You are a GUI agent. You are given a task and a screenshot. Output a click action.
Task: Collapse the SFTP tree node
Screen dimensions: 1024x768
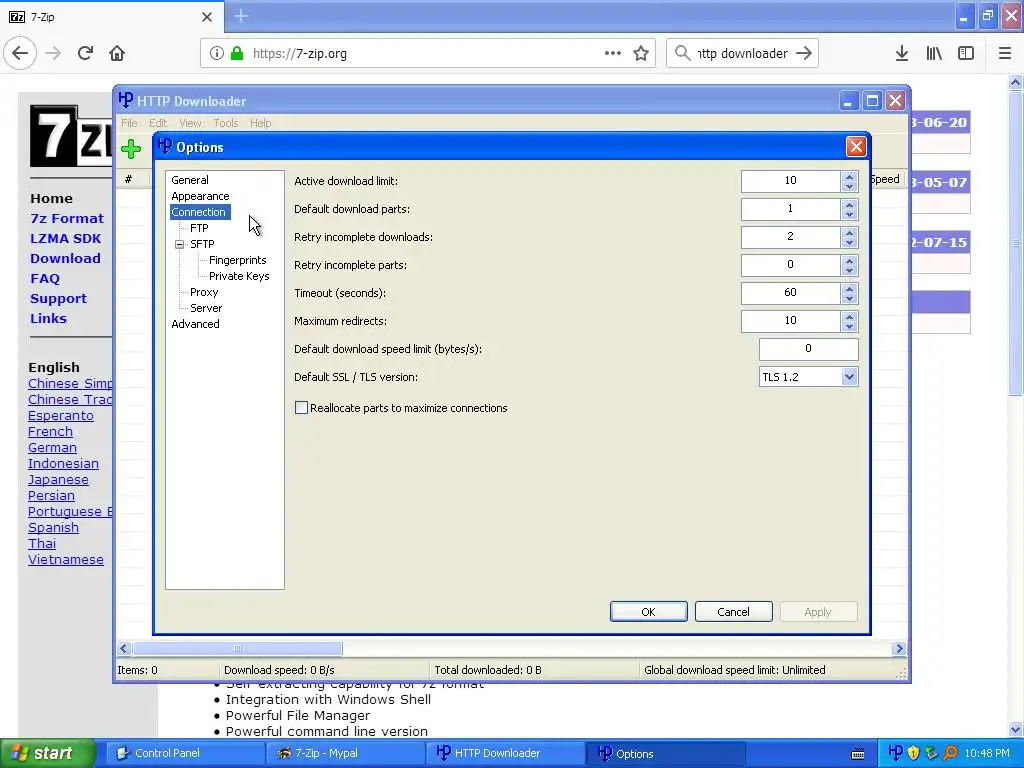pyautogui.click(x=180, y=244)
